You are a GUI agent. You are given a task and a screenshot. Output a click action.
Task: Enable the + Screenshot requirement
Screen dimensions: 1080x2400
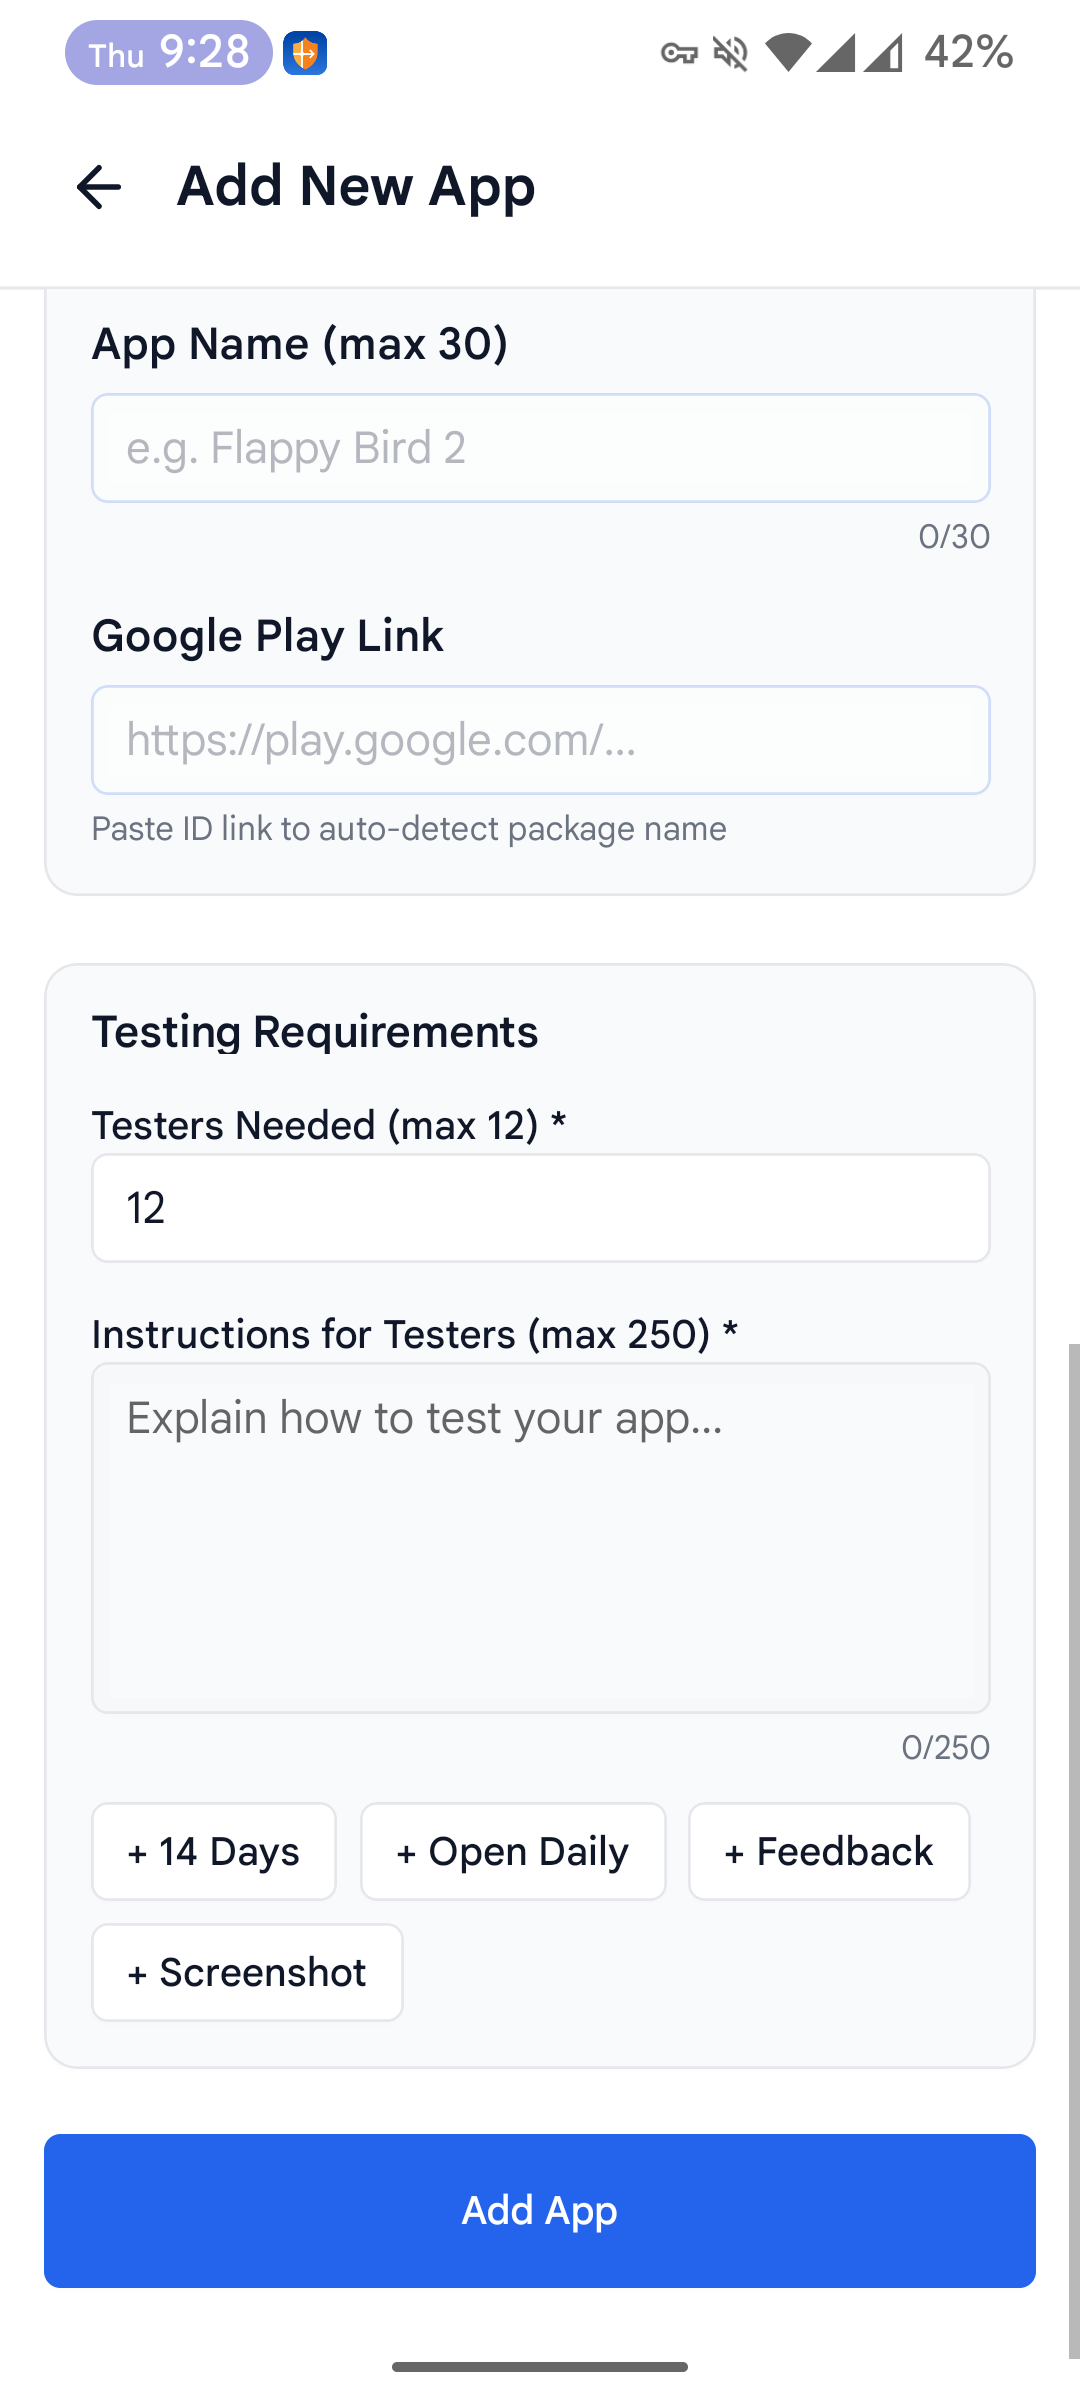pyautogui.click(x=246, y=1971)
